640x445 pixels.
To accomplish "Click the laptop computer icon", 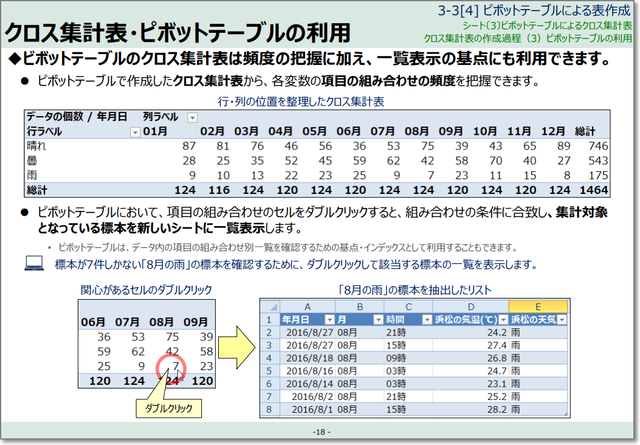I will coord(35,264).
